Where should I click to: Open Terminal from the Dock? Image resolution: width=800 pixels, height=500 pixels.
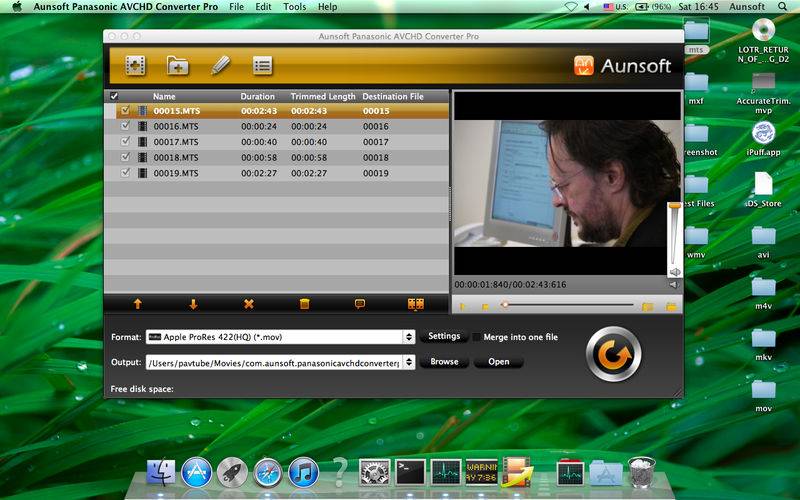tap(410, 472)
